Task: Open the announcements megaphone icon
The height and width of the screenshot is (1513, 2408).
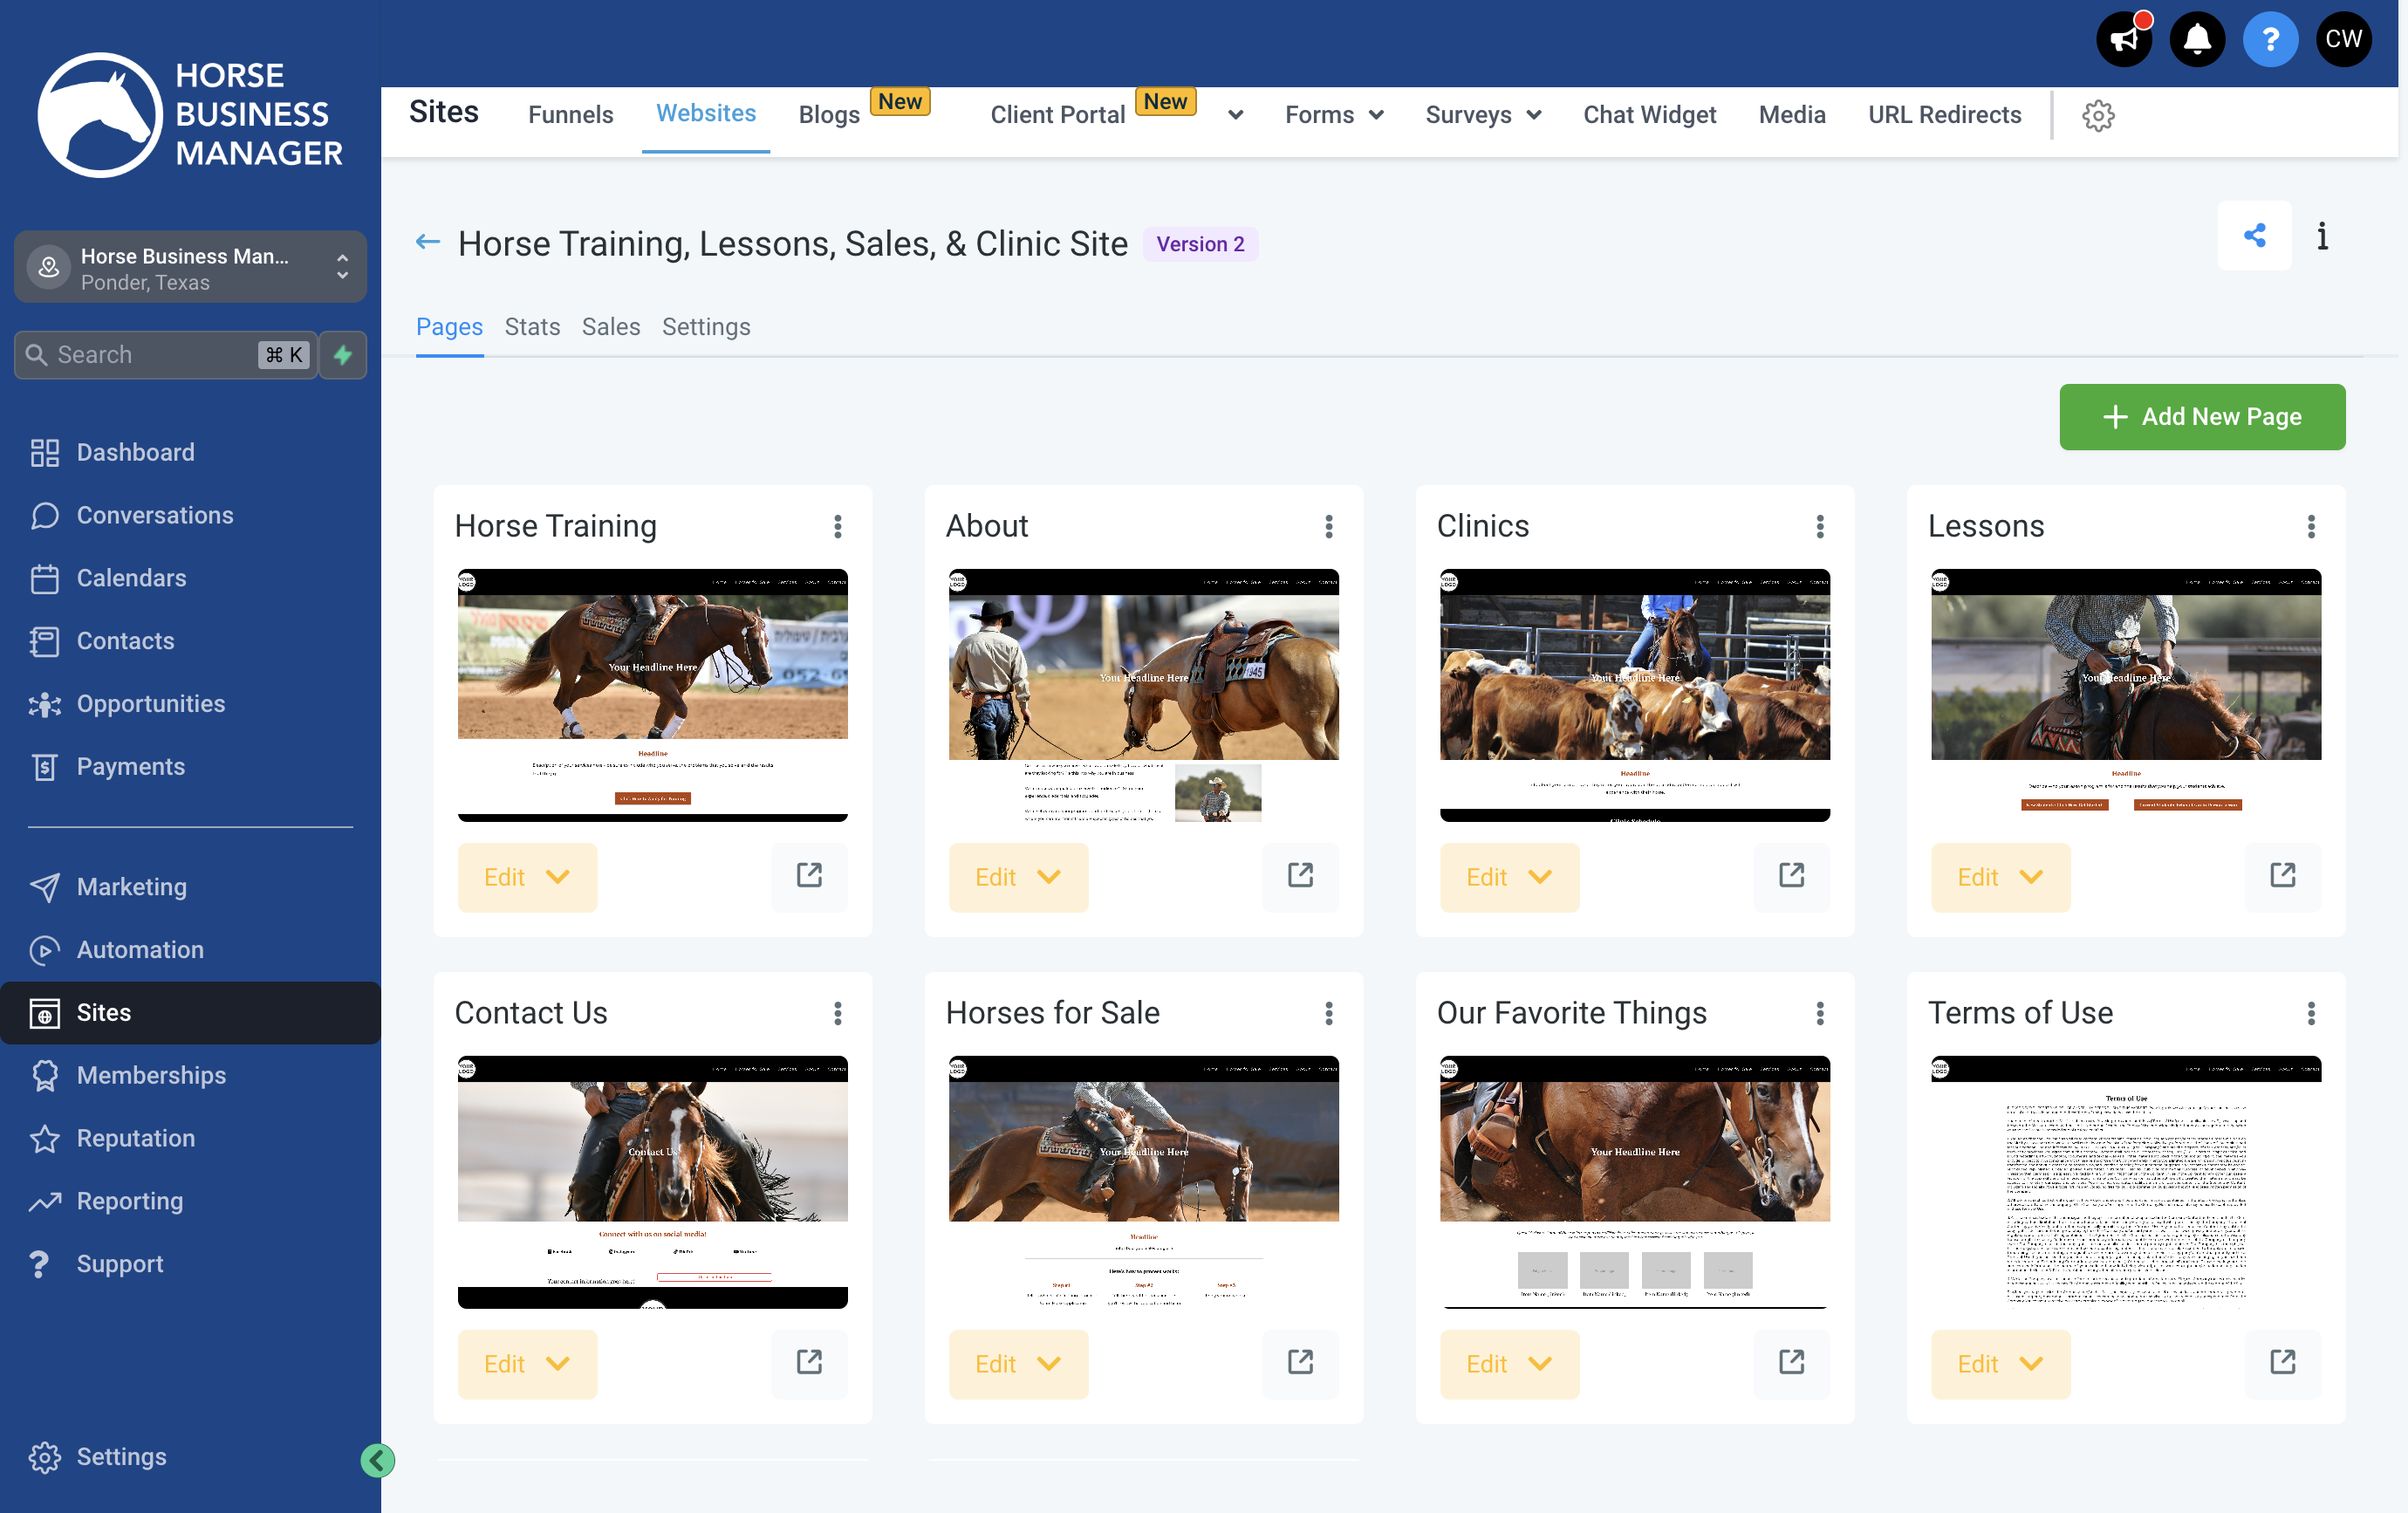Action: click(2123, 40)
